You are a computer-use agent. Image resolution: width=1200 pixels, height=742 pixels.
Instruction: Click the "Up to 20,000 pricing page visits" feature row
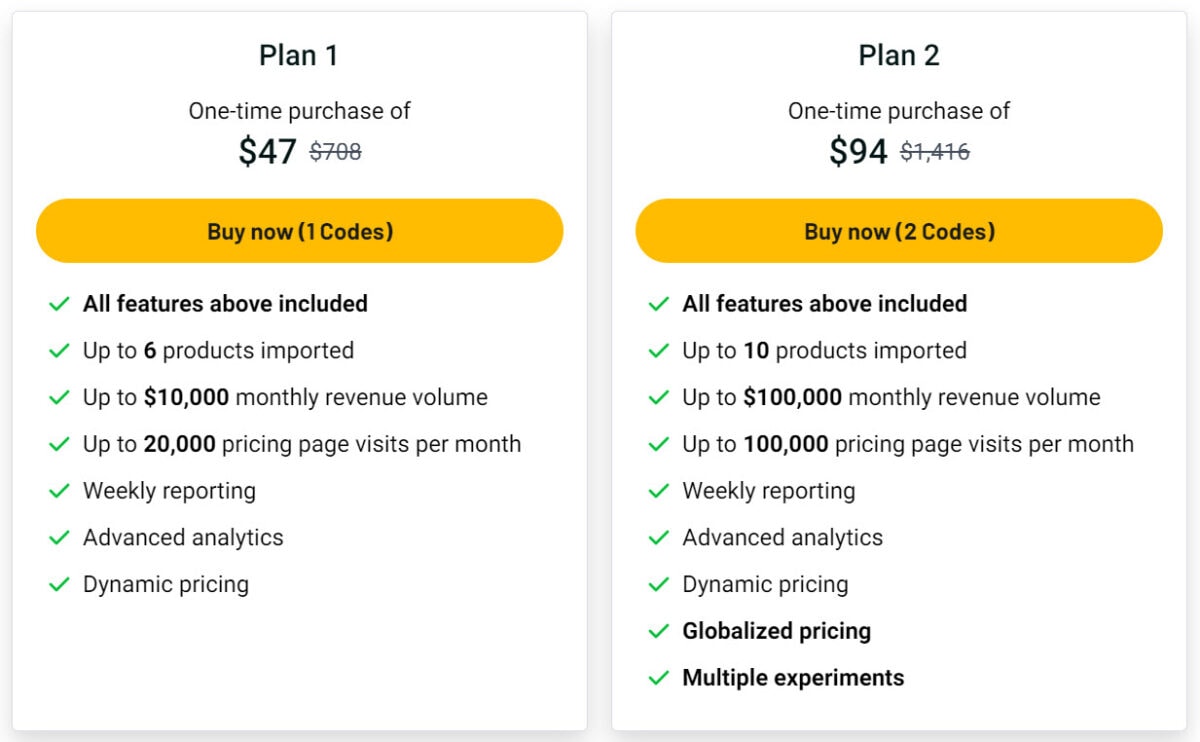click(x=300, y=444)
